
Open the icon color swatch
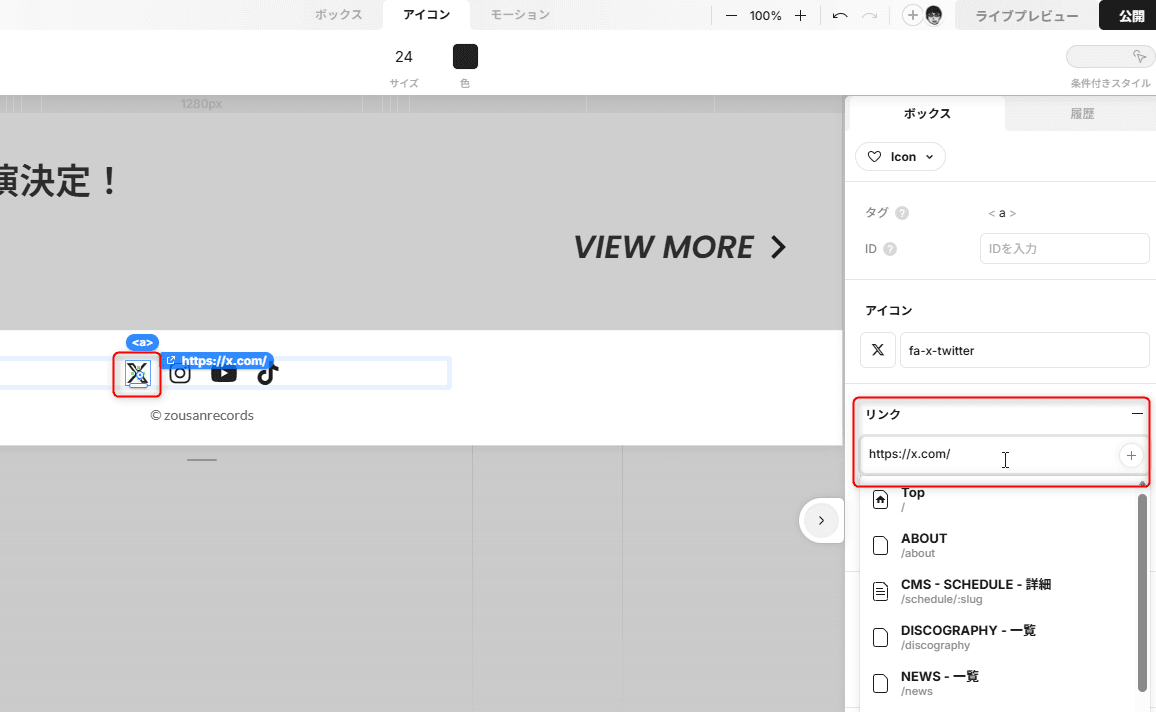point(465,56)
